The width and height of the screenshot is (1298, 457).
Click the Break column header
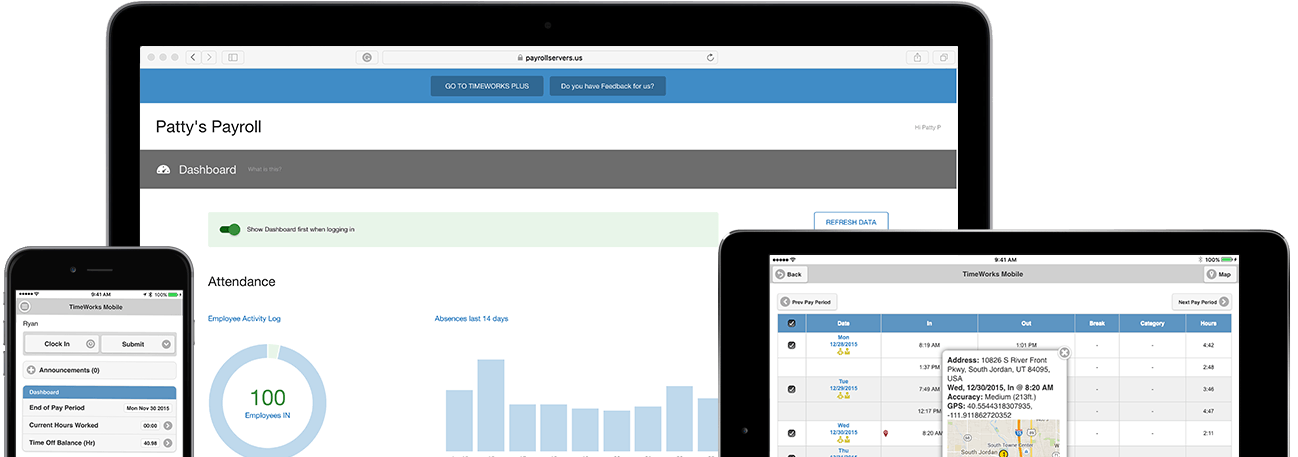click(1096, 323)
